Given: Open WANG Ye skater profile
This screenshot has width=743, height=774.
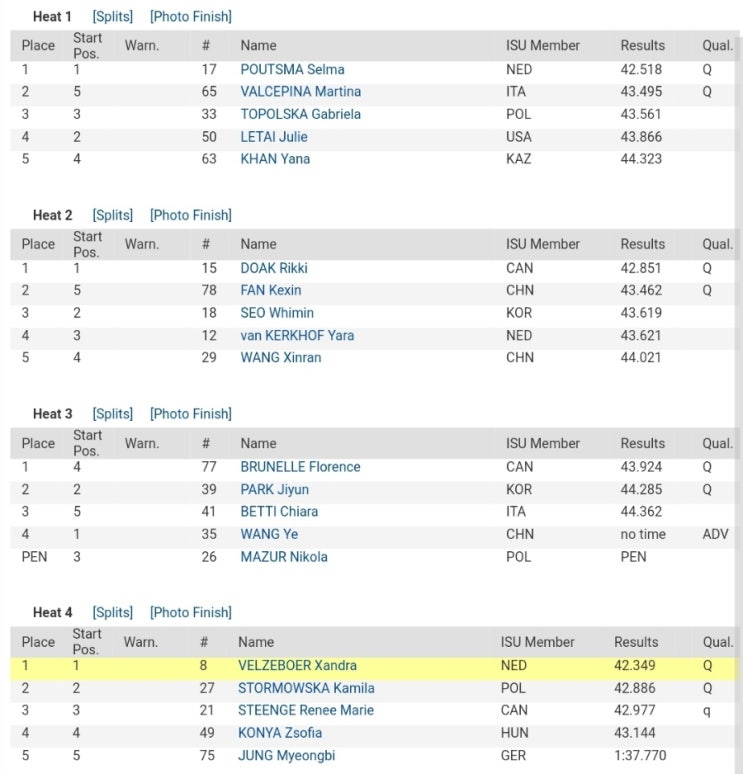Looking at the screenshot, I should (x=269, y=534).
